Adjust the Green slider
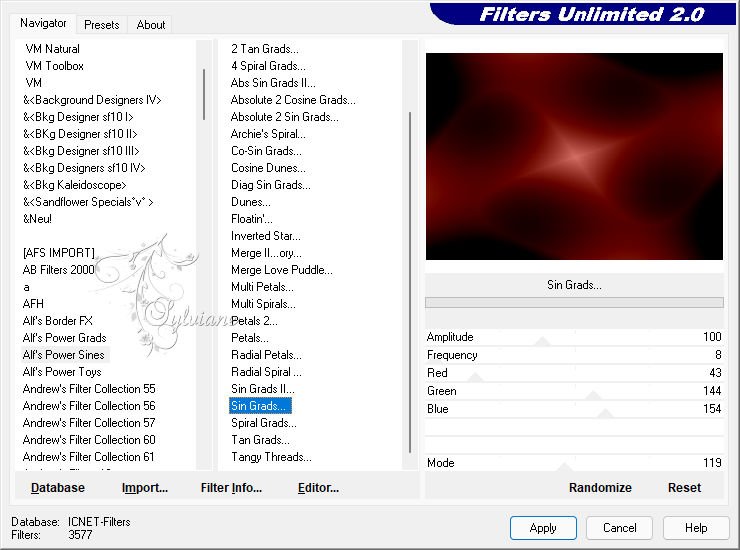Image resolution: width=740 pixels, height=550 pixels. tap(574, 391)
